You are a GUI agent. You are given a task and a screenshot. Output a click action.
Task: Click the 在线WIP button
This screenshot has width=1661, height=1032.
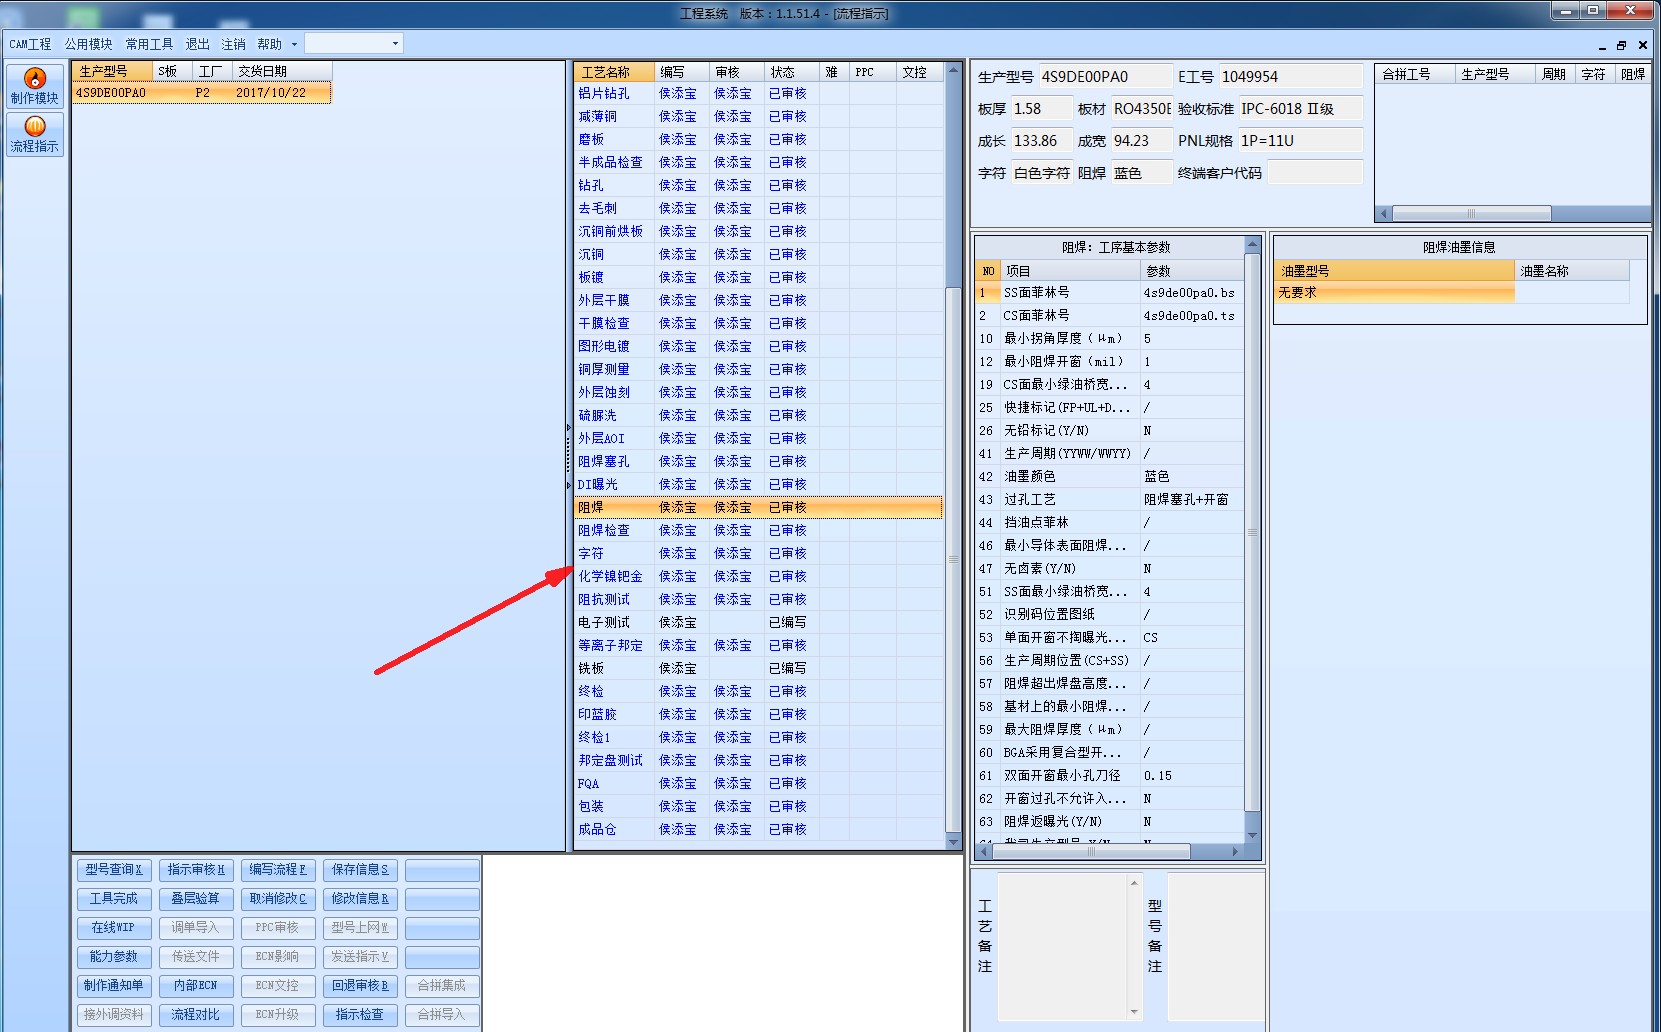click(x=114, y=928)
